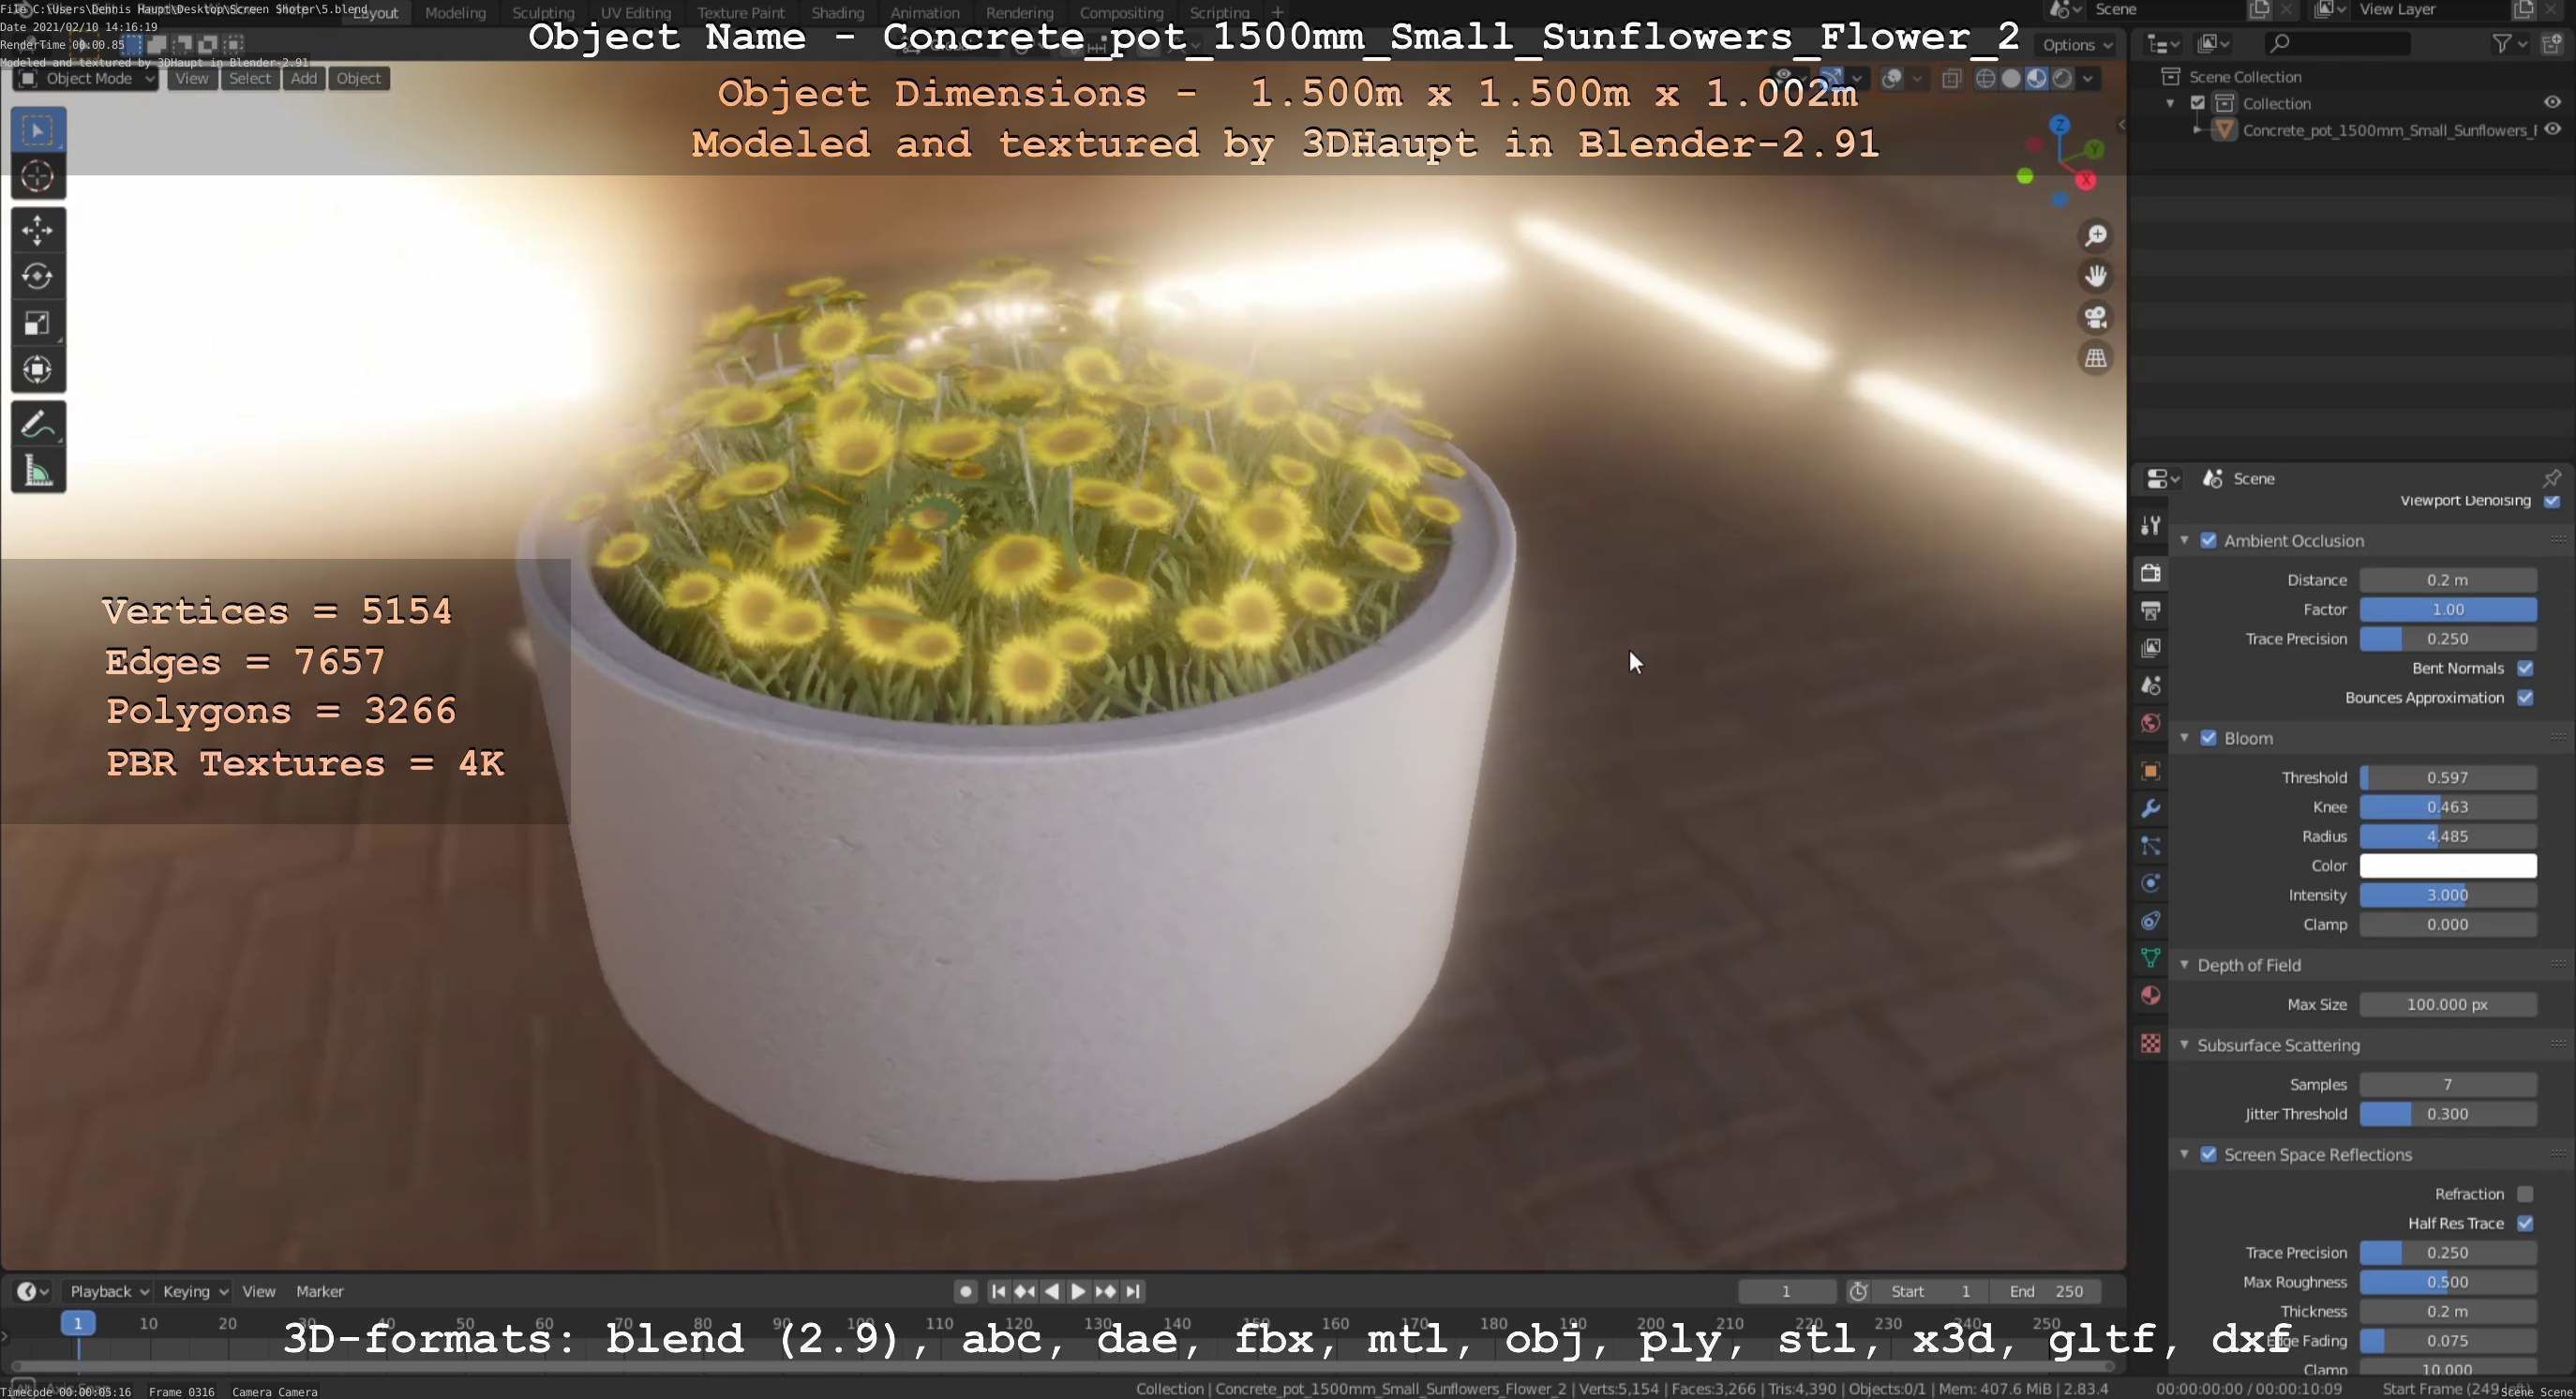Viewport: 2576px width, 1399px height.
Task: Open the Particle properties tab
Action: click(2151, 846)
